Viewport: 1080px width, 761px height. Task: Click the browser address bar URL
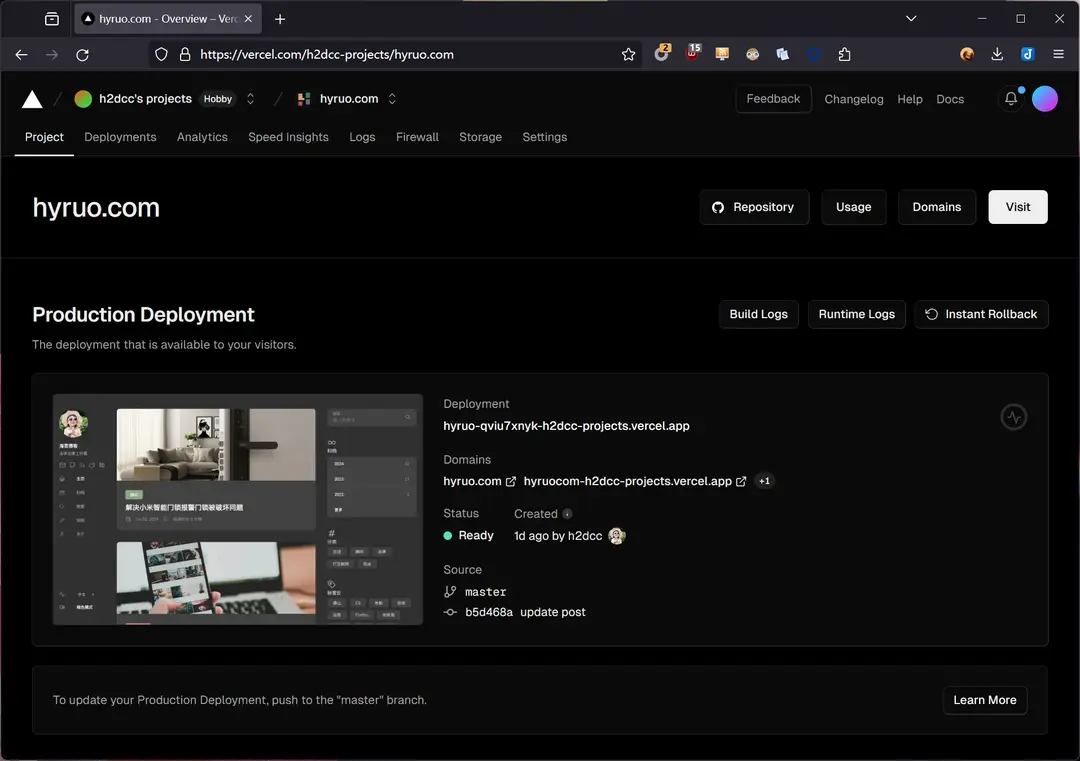pos(326,55)
